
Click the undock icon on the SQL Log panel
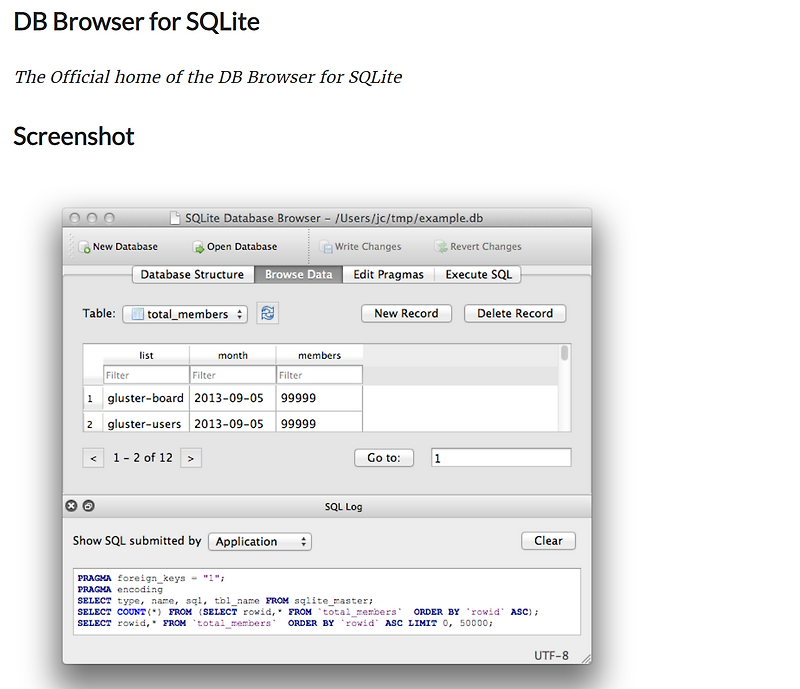(x=87, y=506)
